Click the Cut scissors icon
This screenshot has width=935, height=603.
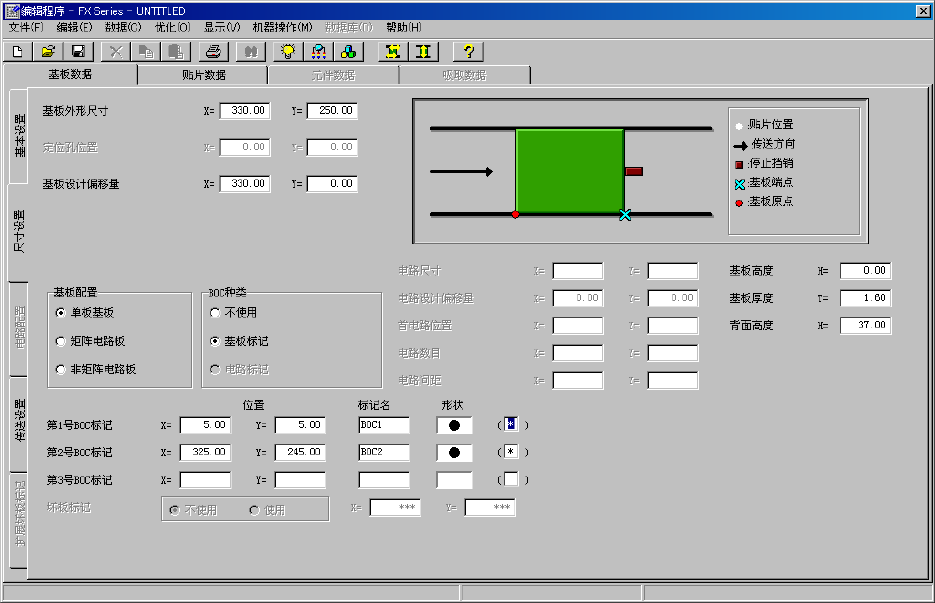116,52
